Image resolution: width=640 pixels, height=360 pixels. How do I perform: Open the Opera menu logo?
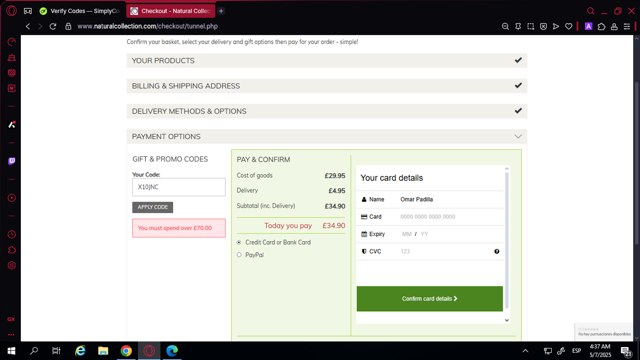11,11
